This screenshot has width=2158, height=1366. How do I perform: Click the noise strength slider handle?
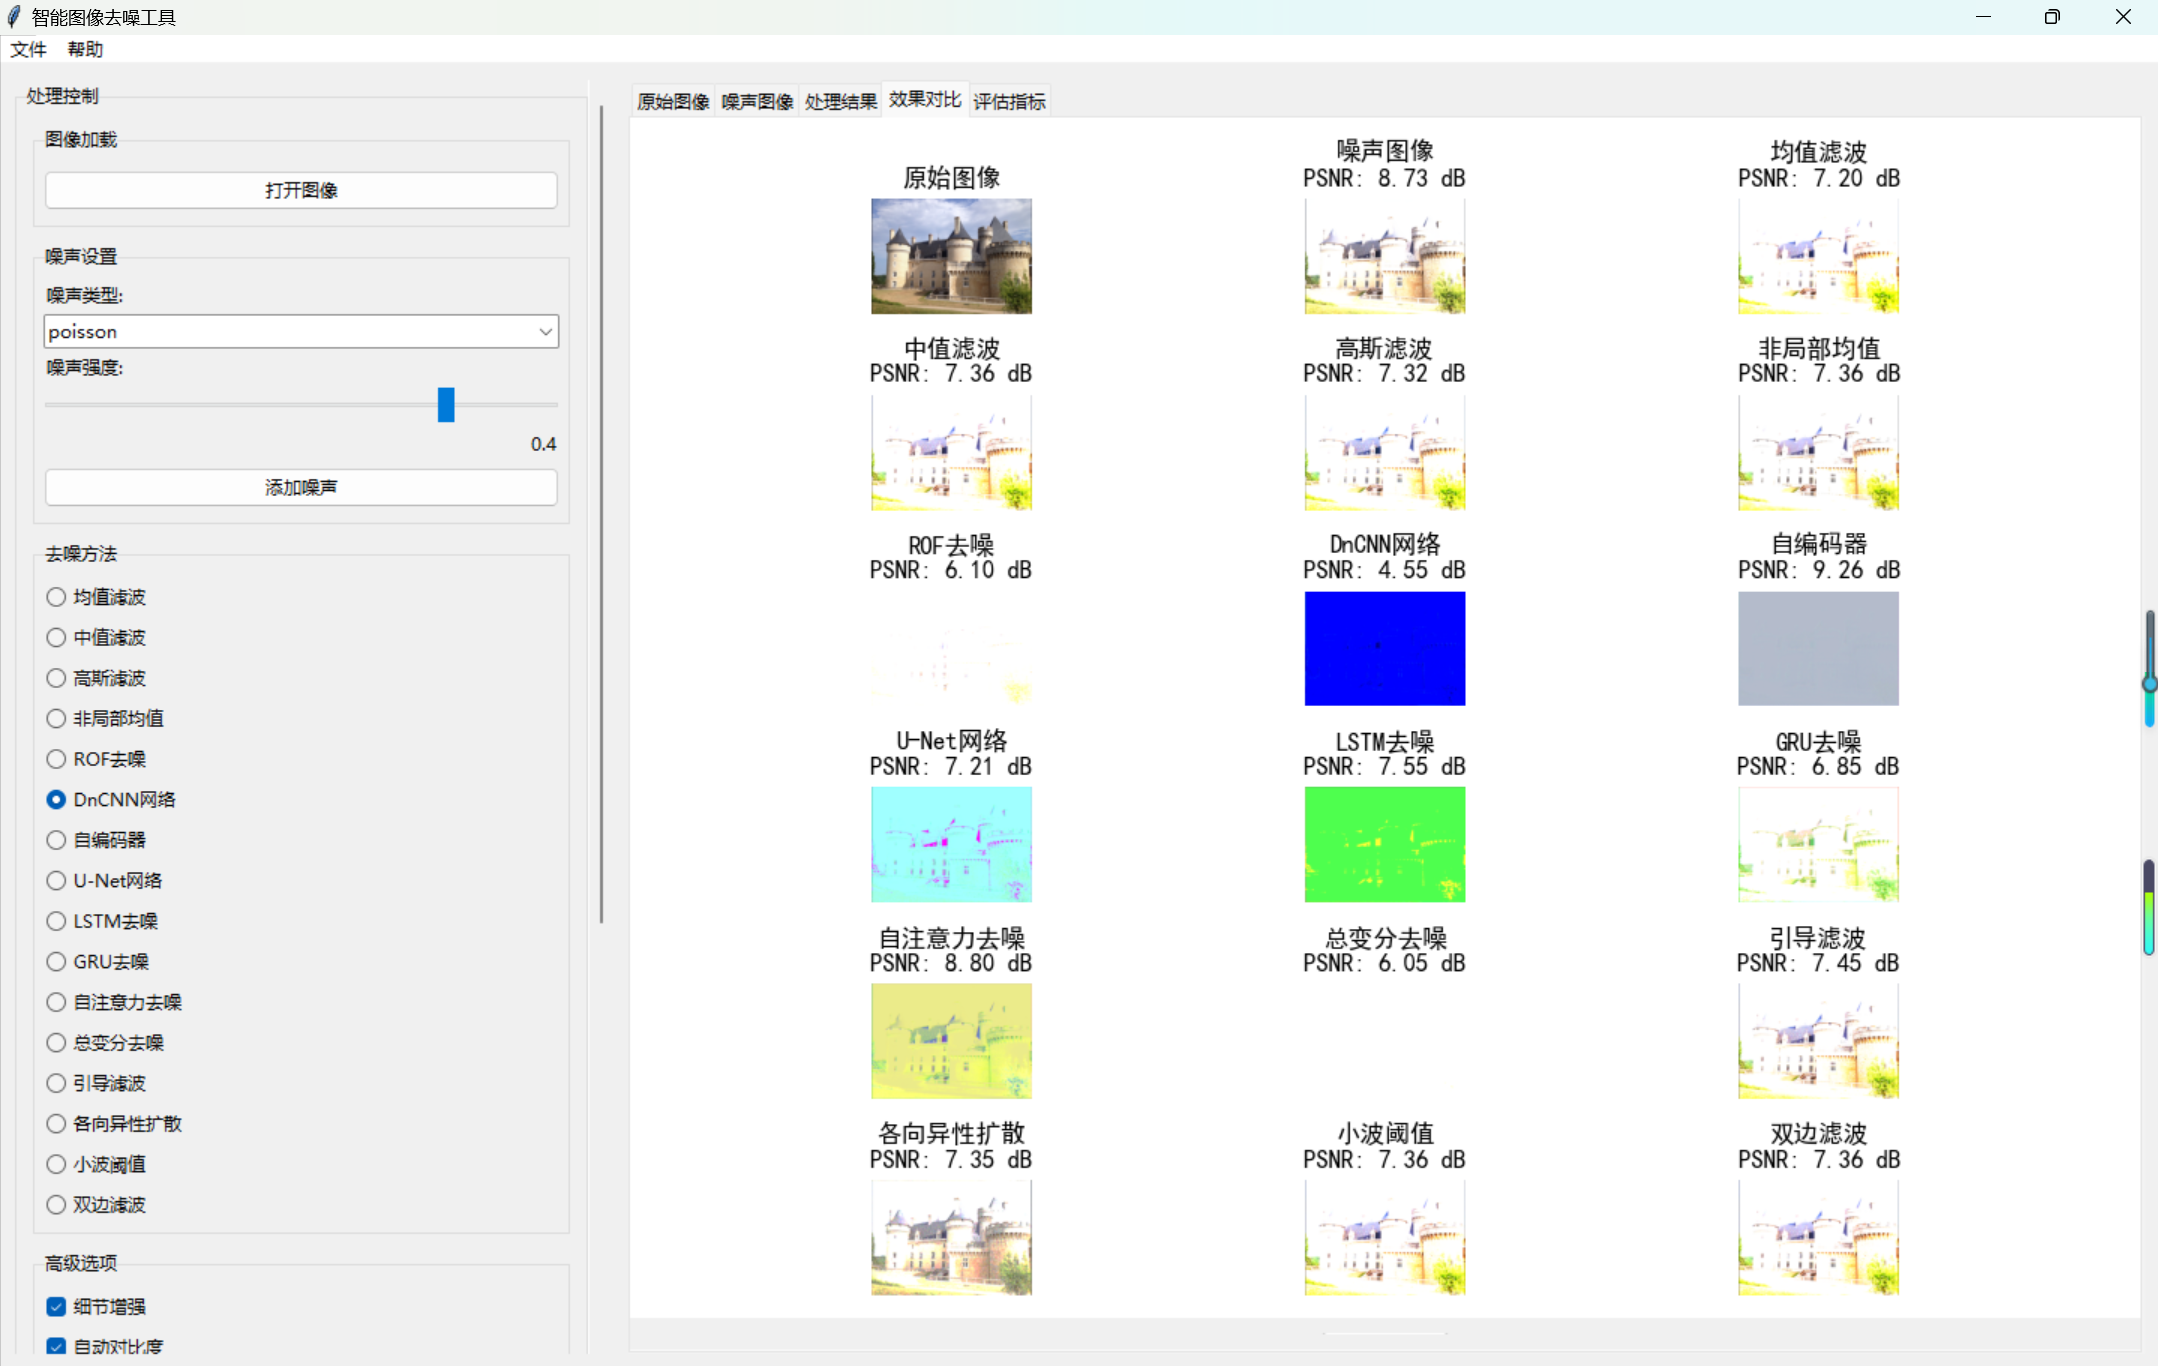pyautogui.click(x=446, y=405)
